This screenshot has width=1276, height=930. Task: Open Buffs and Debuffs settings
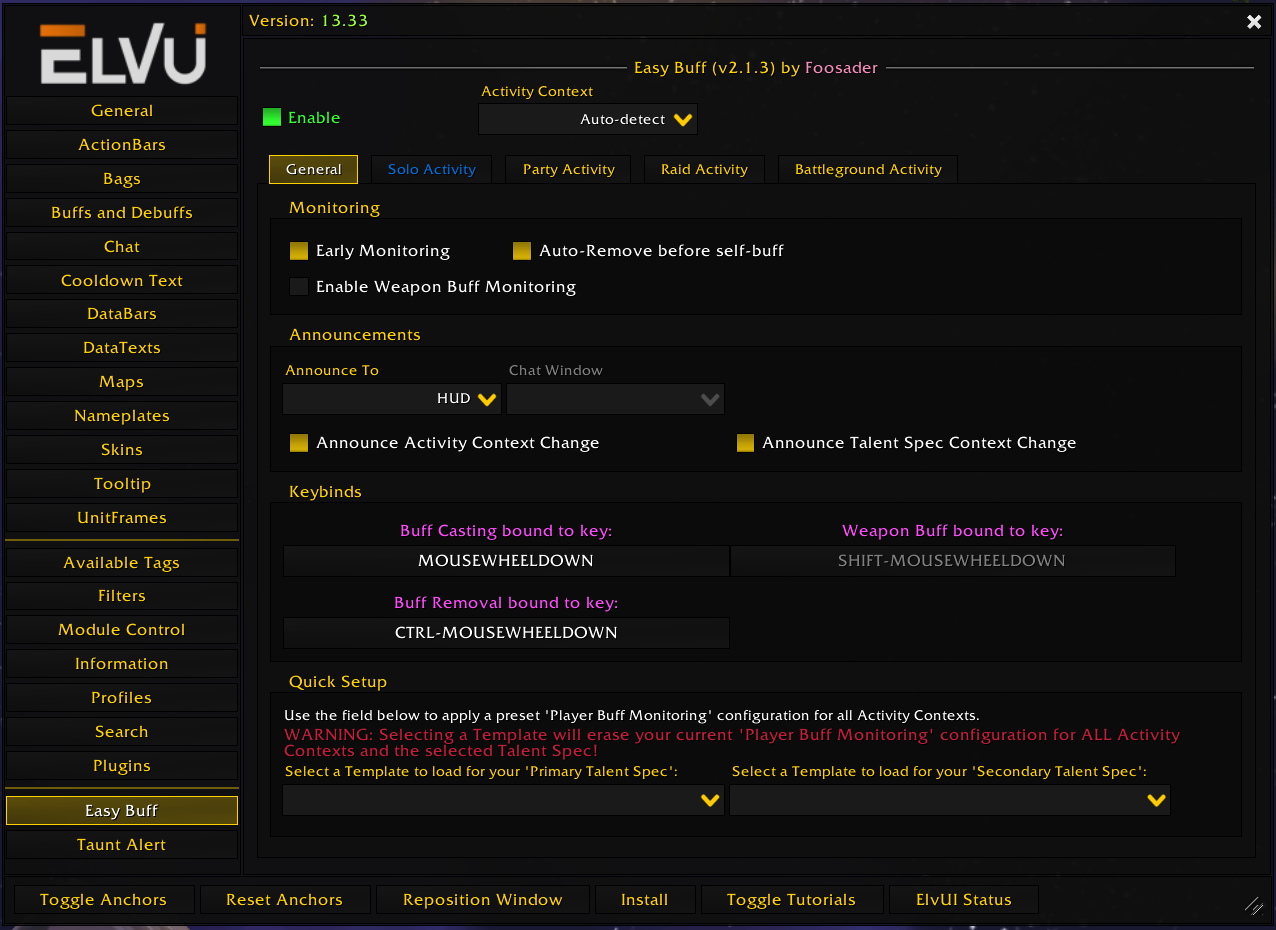click(122, 213)
